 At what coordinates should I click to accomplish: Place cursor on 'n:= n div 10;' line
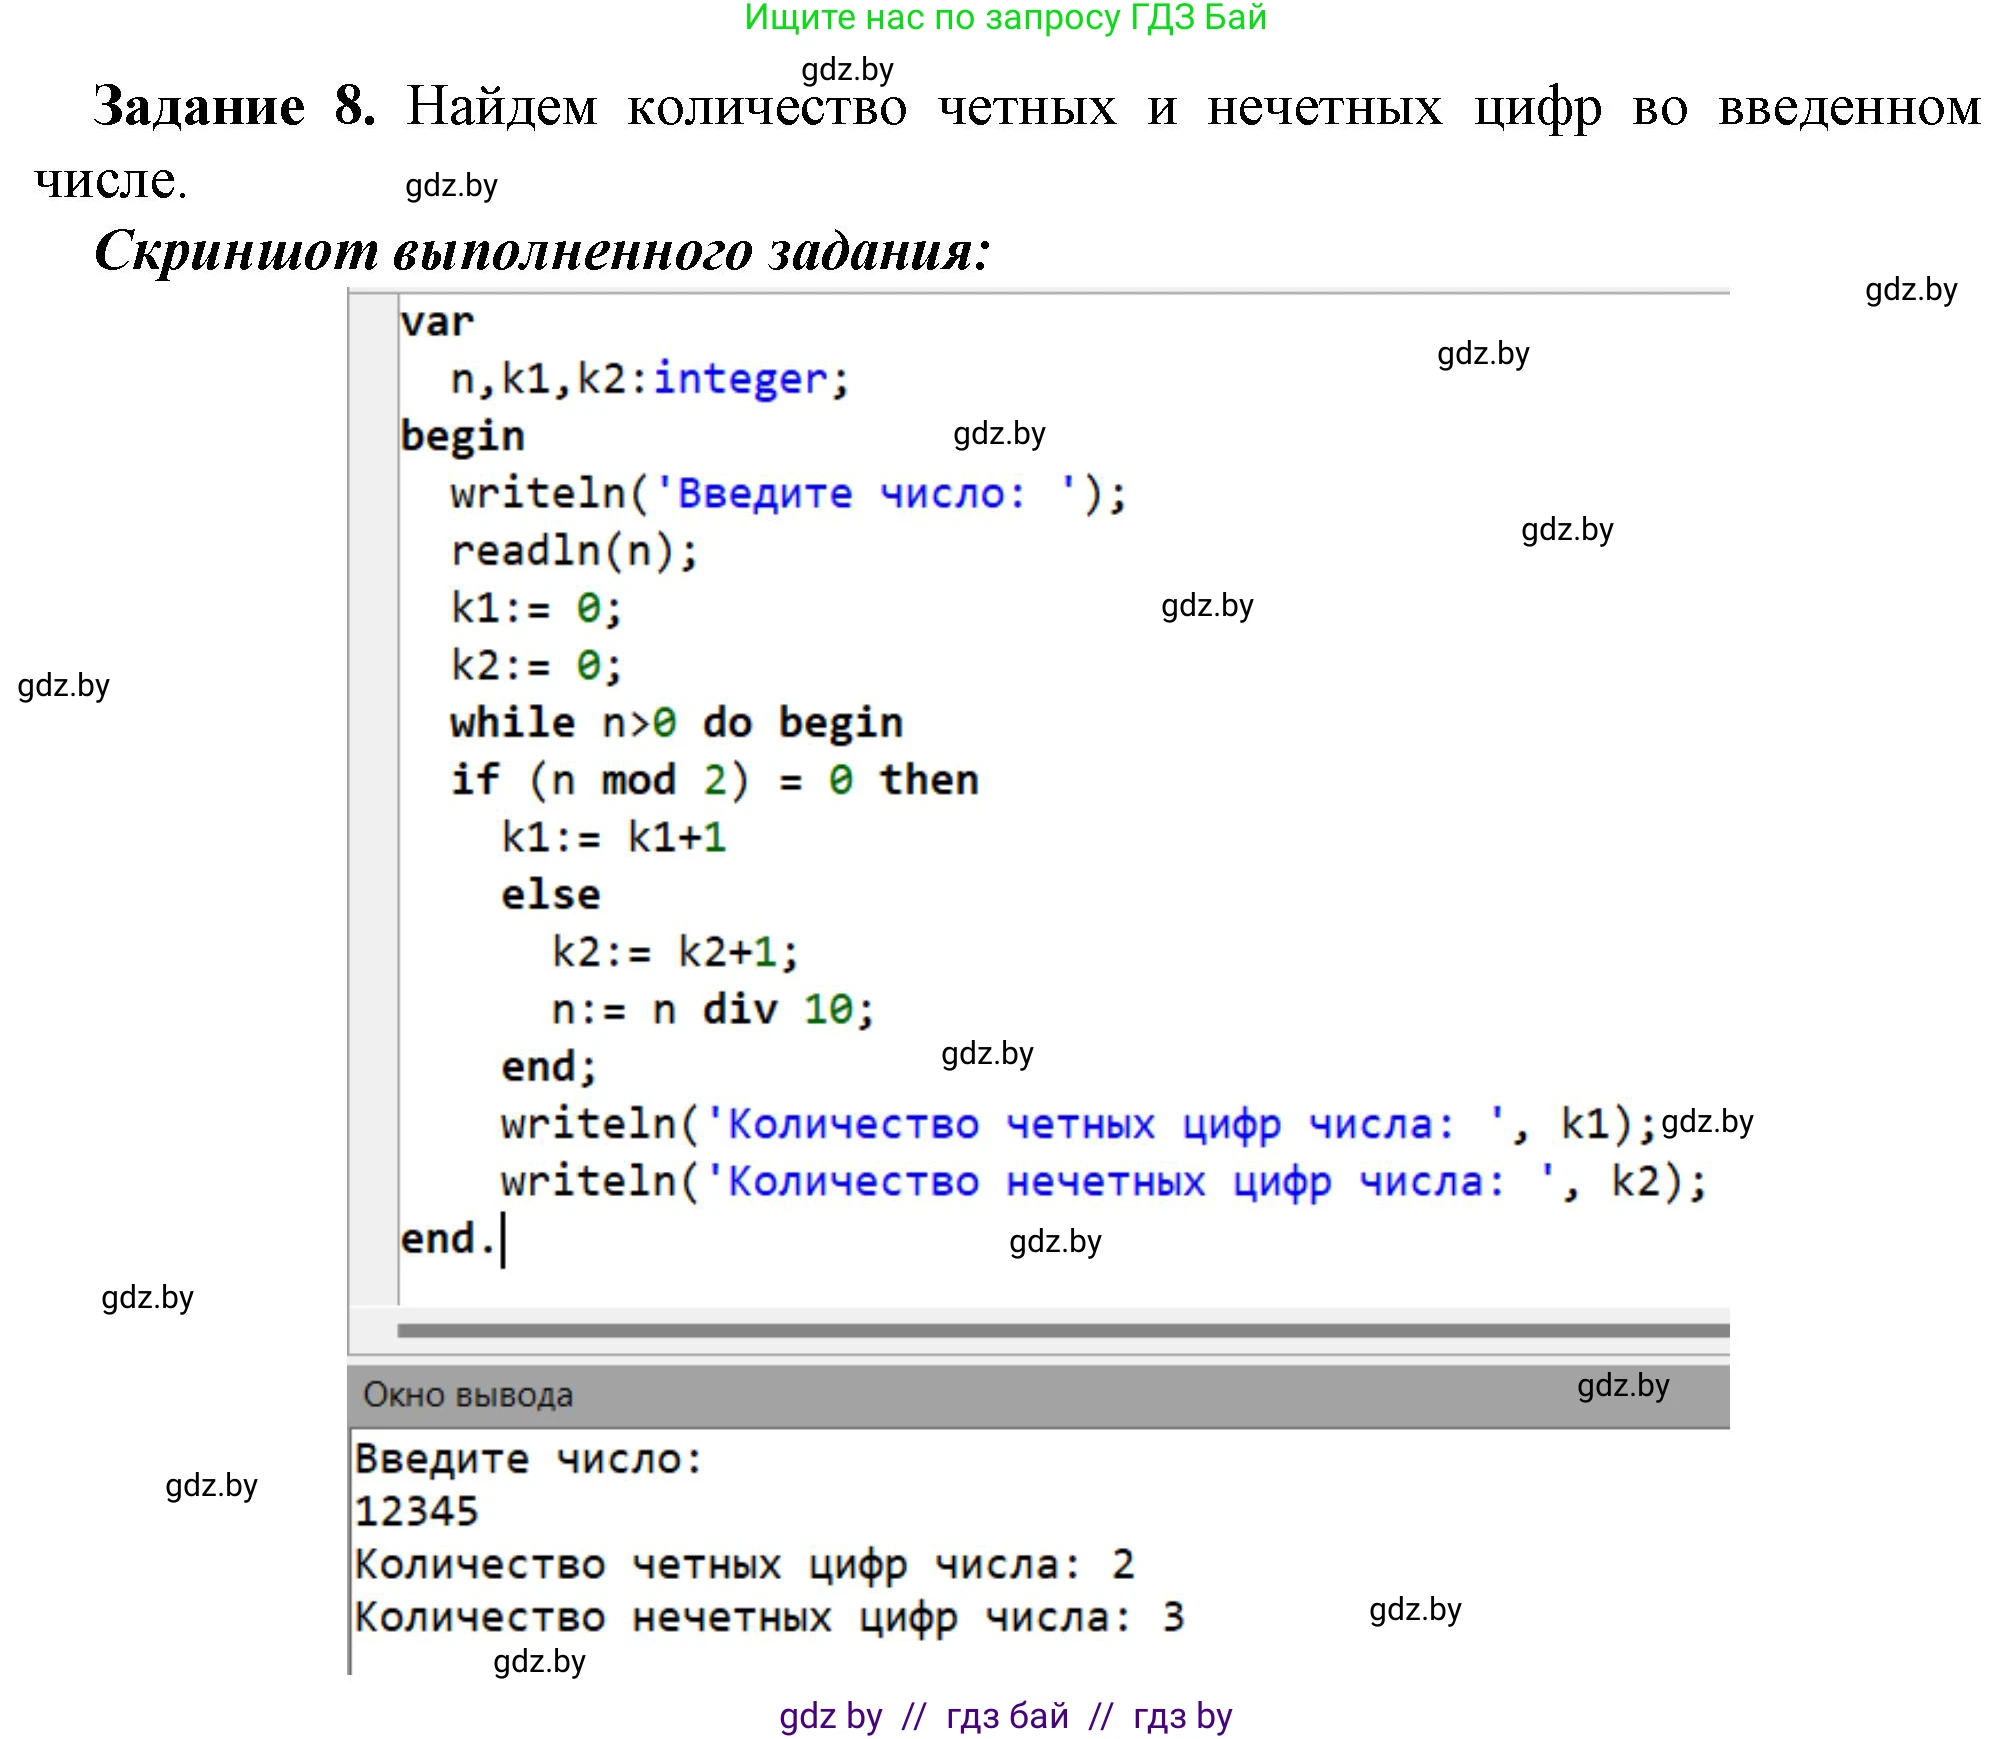(x=713, y=1009)
